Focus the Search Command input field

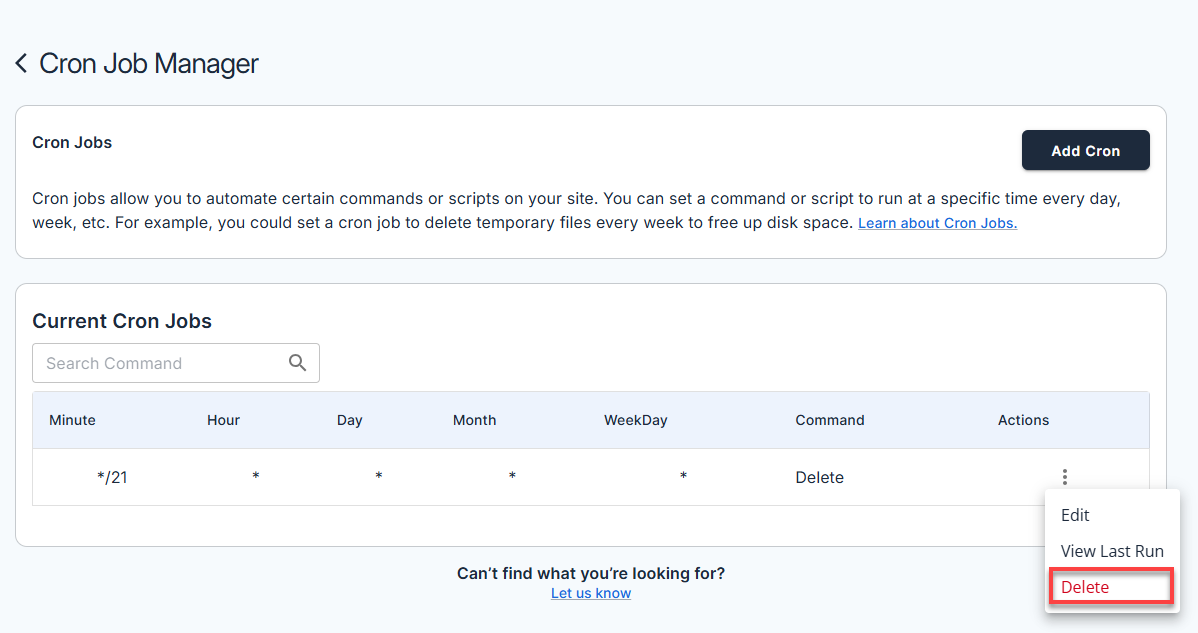(160, 363)
